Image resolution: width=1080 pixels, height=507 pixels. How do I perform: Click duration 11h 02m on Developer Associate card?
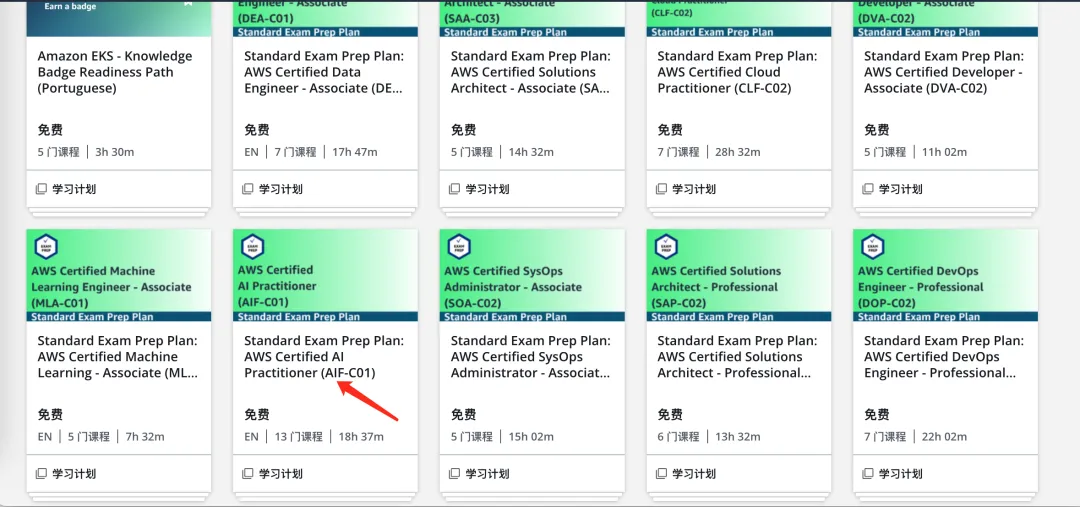click(944, 152)
